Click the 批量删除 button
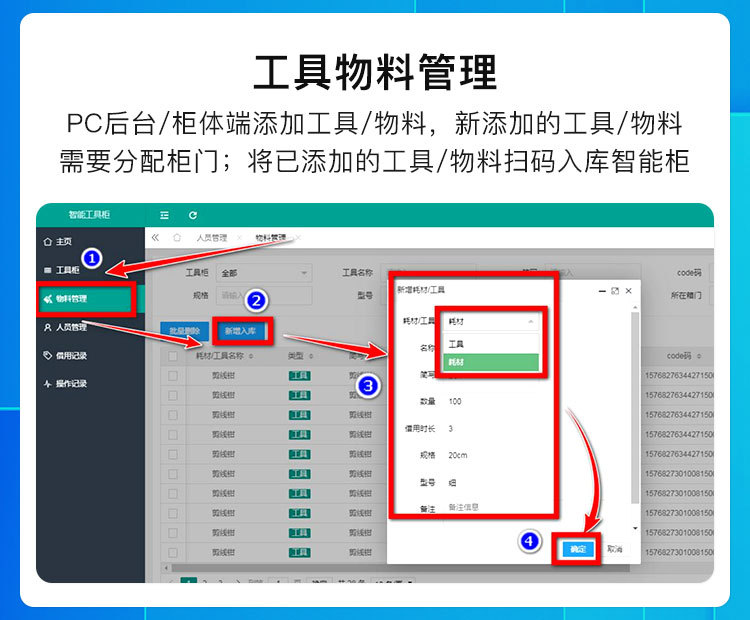The width and height of the screenshot is (750, 620). pyautogui.click(x=184, y=331)
